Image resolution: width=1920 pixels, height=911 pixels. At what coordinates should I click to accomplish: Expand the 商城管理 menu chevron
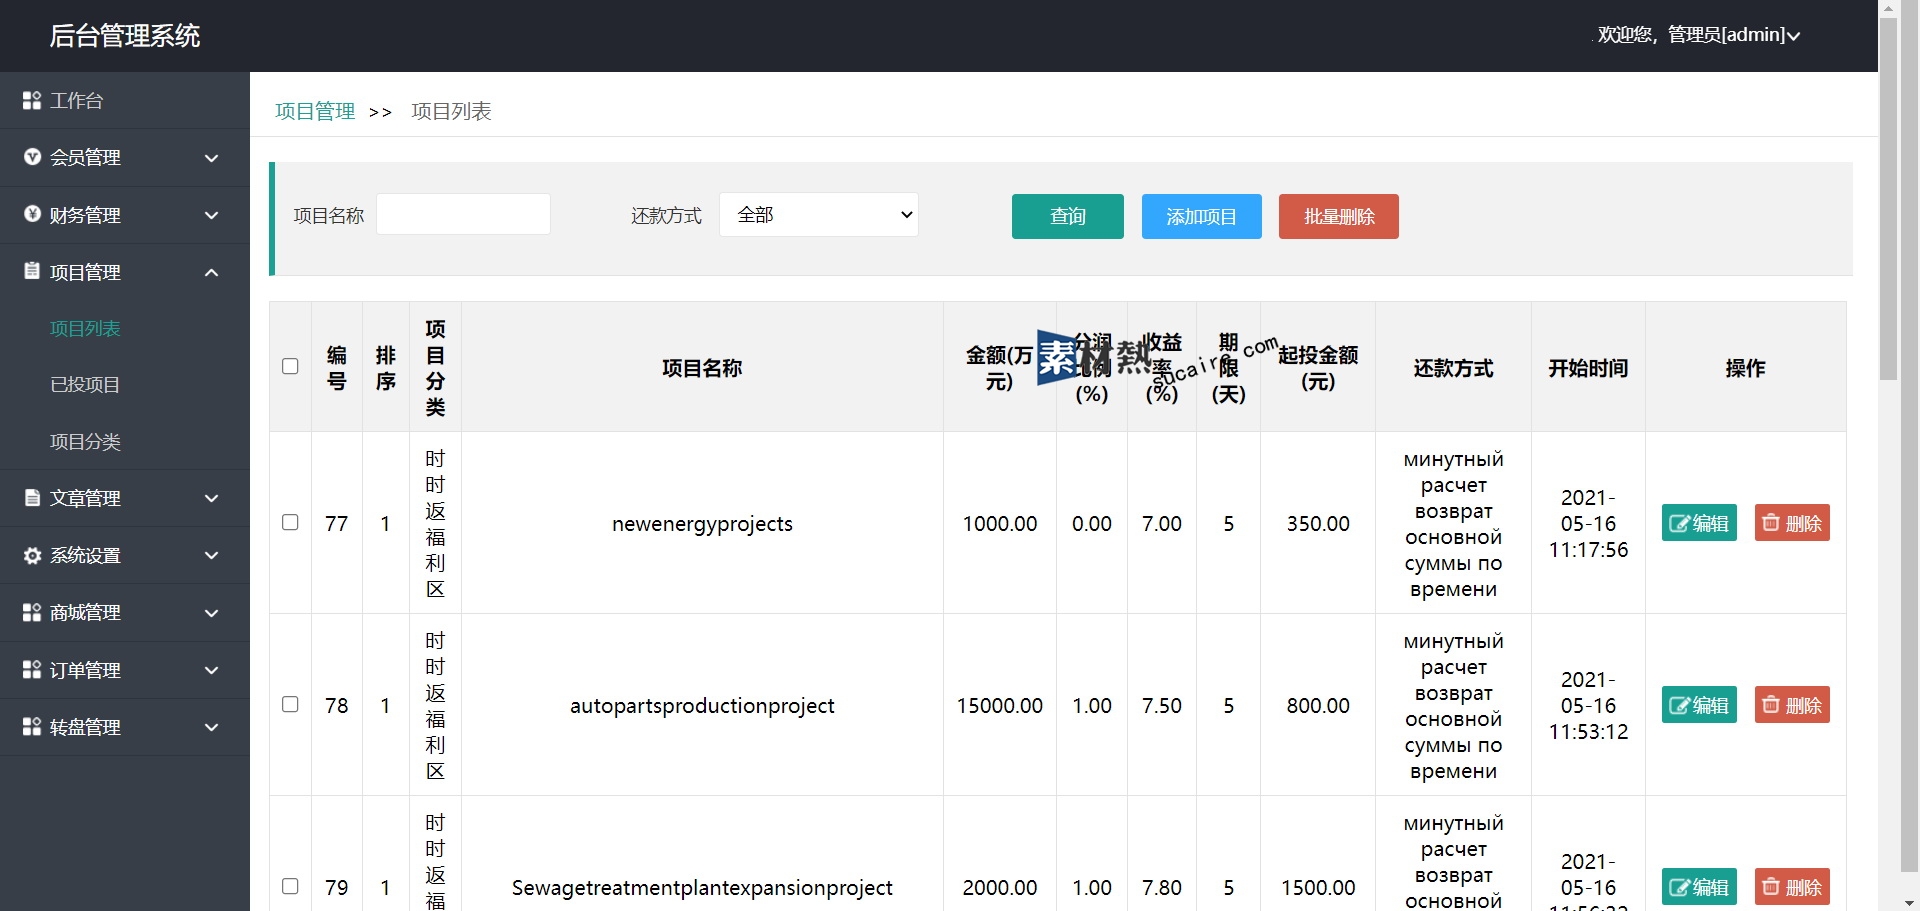211,613
